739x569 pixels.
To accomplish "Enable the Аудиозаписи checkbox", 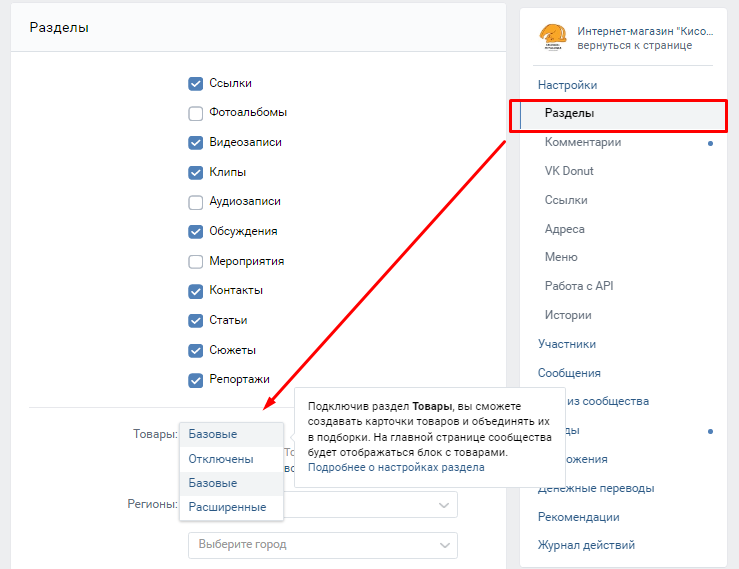I will coord(196,202).
